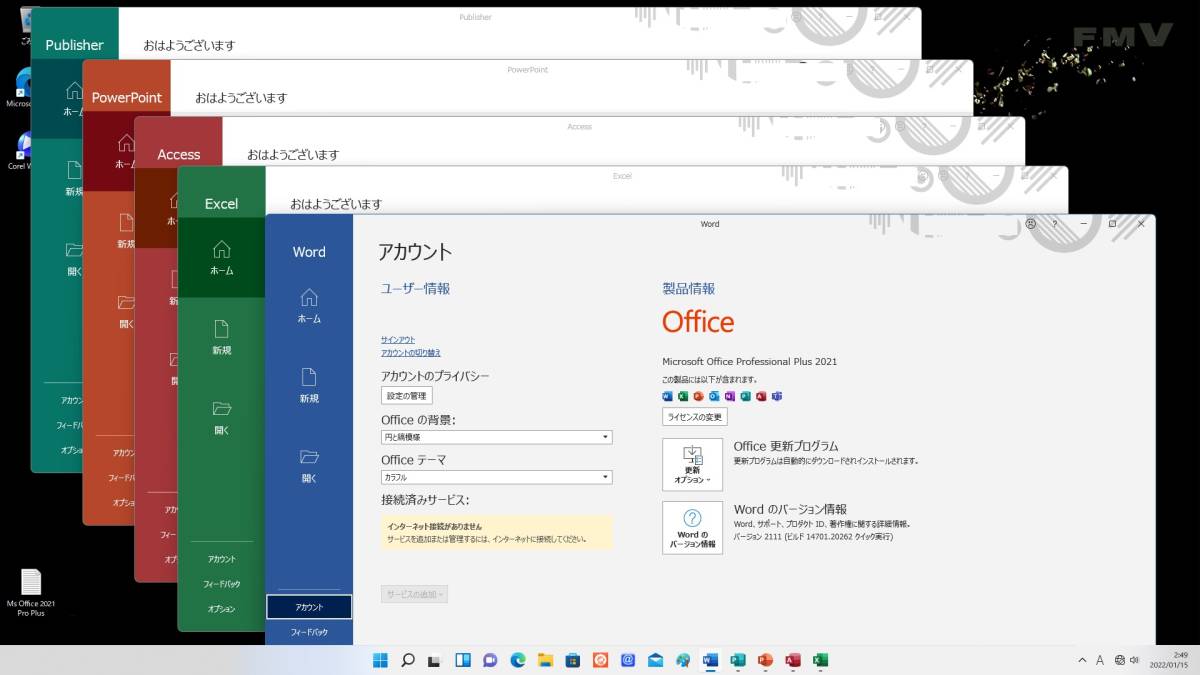
Task: Click the Teams icon in included products row
Action: point(776,396)
